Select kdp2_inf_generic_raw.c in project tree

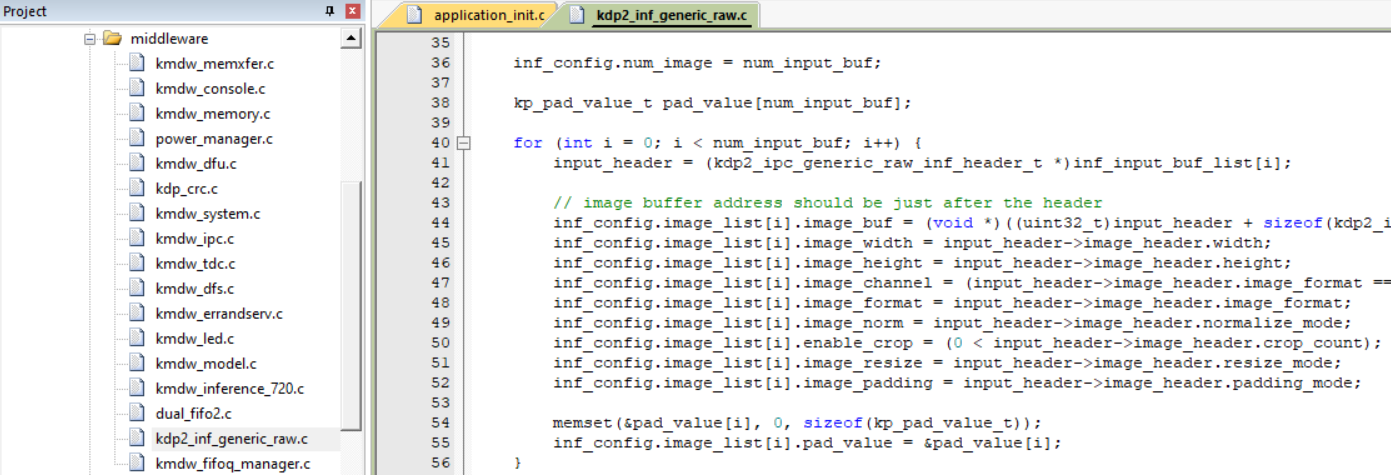(x=232, y=438)
